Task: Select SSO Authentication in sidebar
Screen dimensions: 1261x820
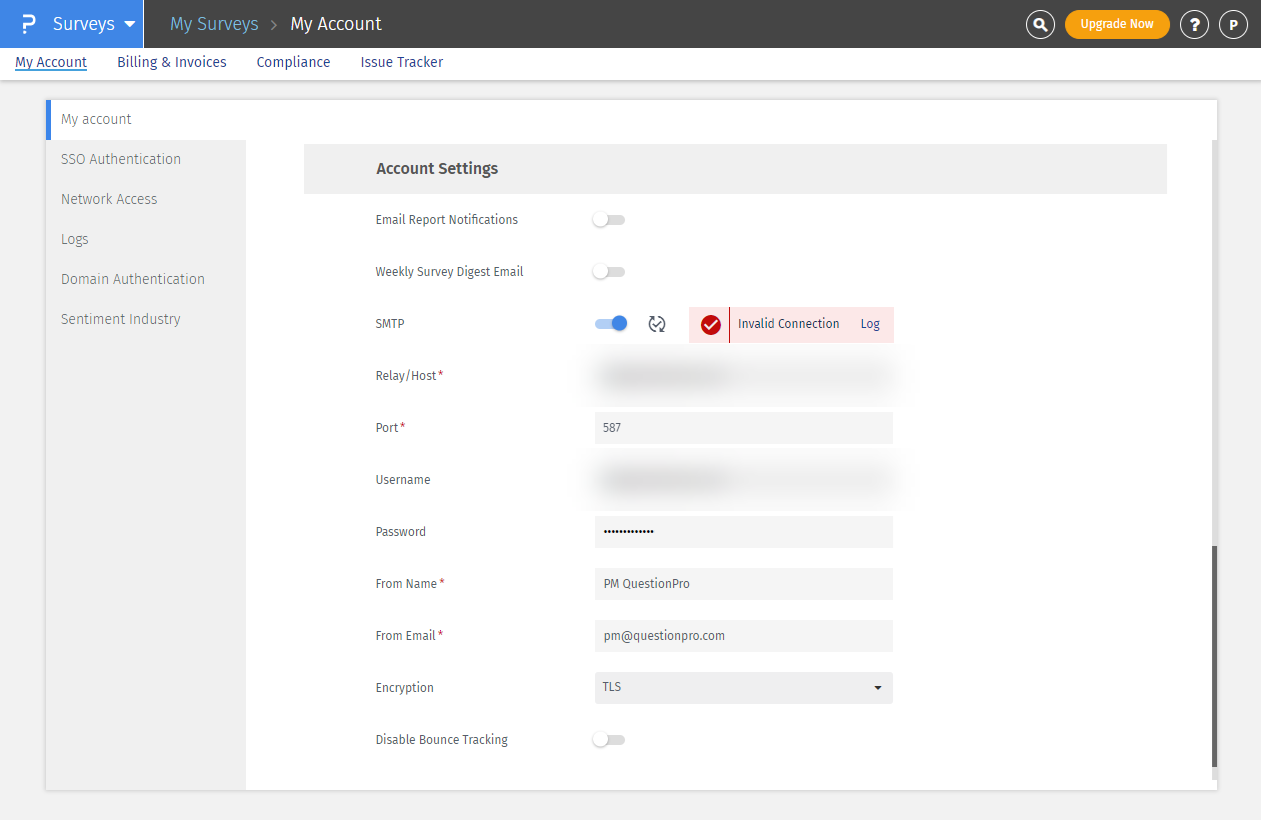Action: point(121,159)
